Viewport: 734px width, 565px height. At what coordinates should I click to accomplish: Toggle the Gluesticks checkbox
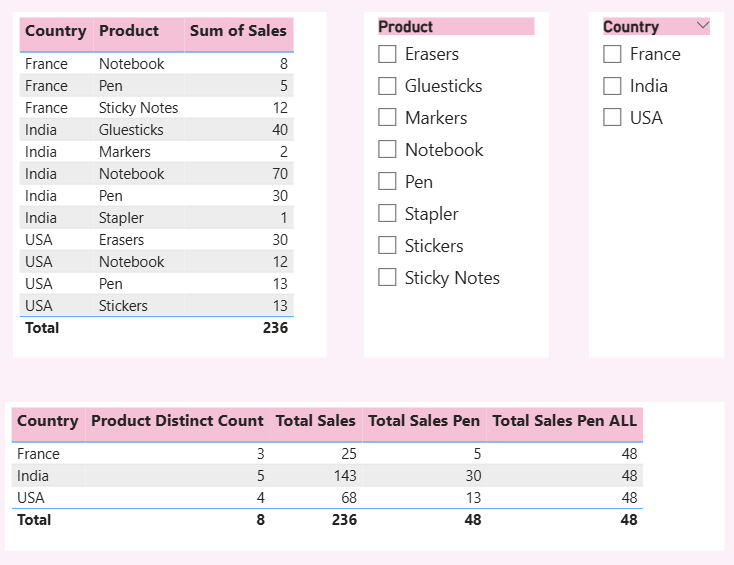(x=387, y=86)
